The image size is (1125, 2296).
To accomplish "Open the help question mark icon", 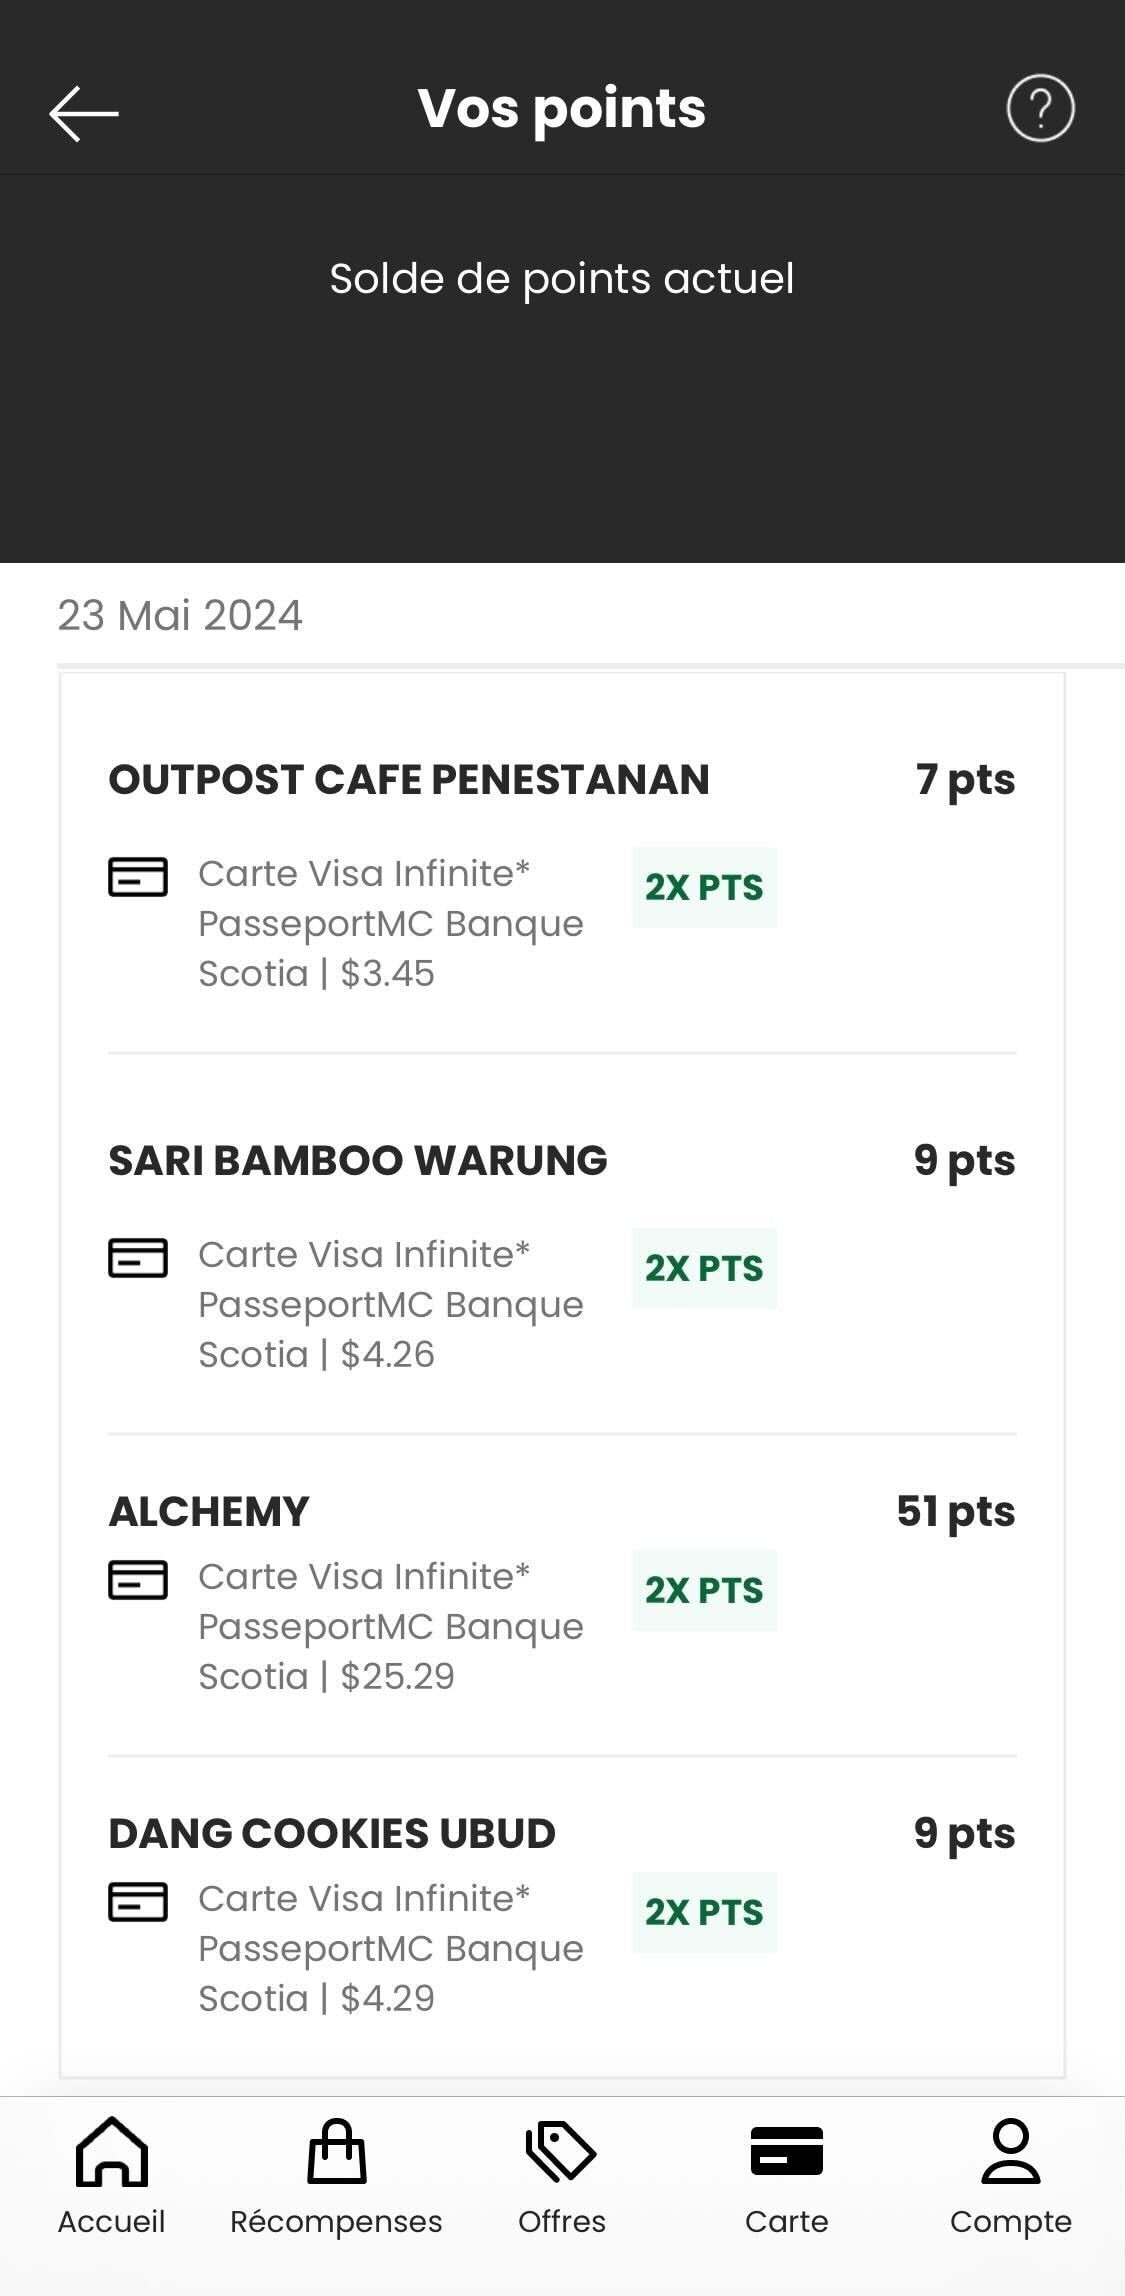I will click(x=1040, y=108).
